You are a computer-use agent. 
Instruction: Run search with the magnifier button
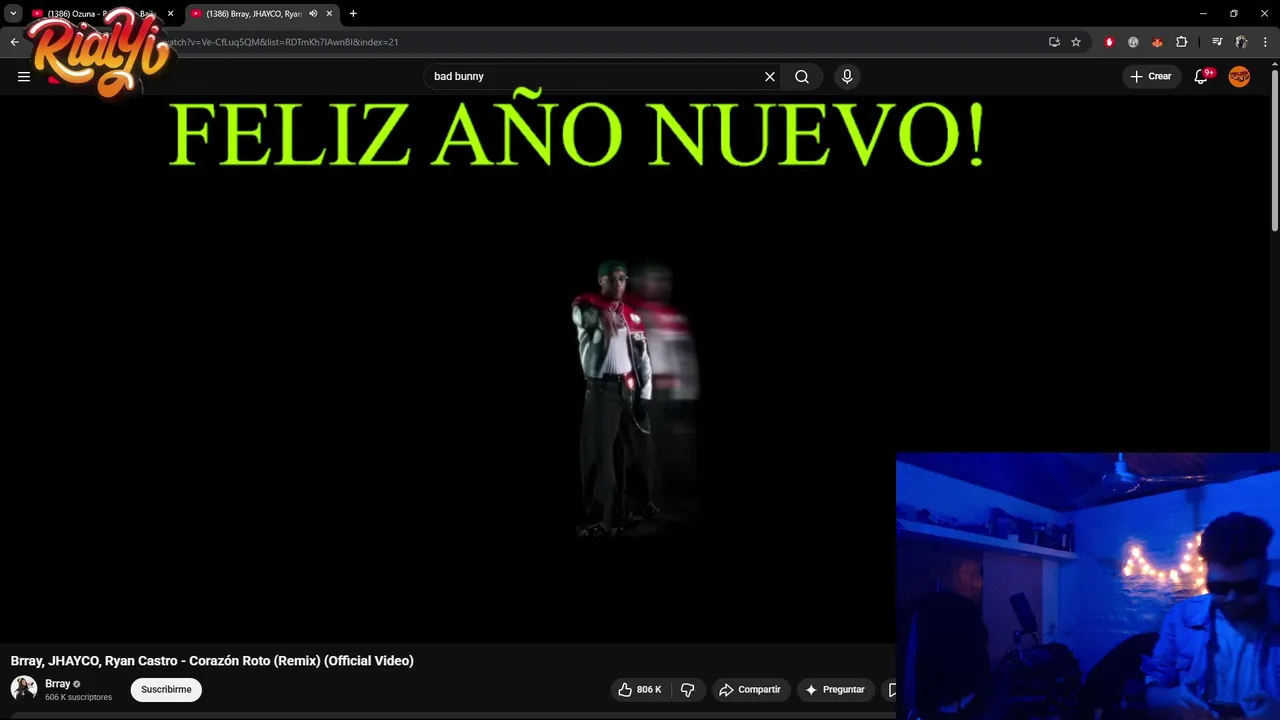tap(802, 76)
